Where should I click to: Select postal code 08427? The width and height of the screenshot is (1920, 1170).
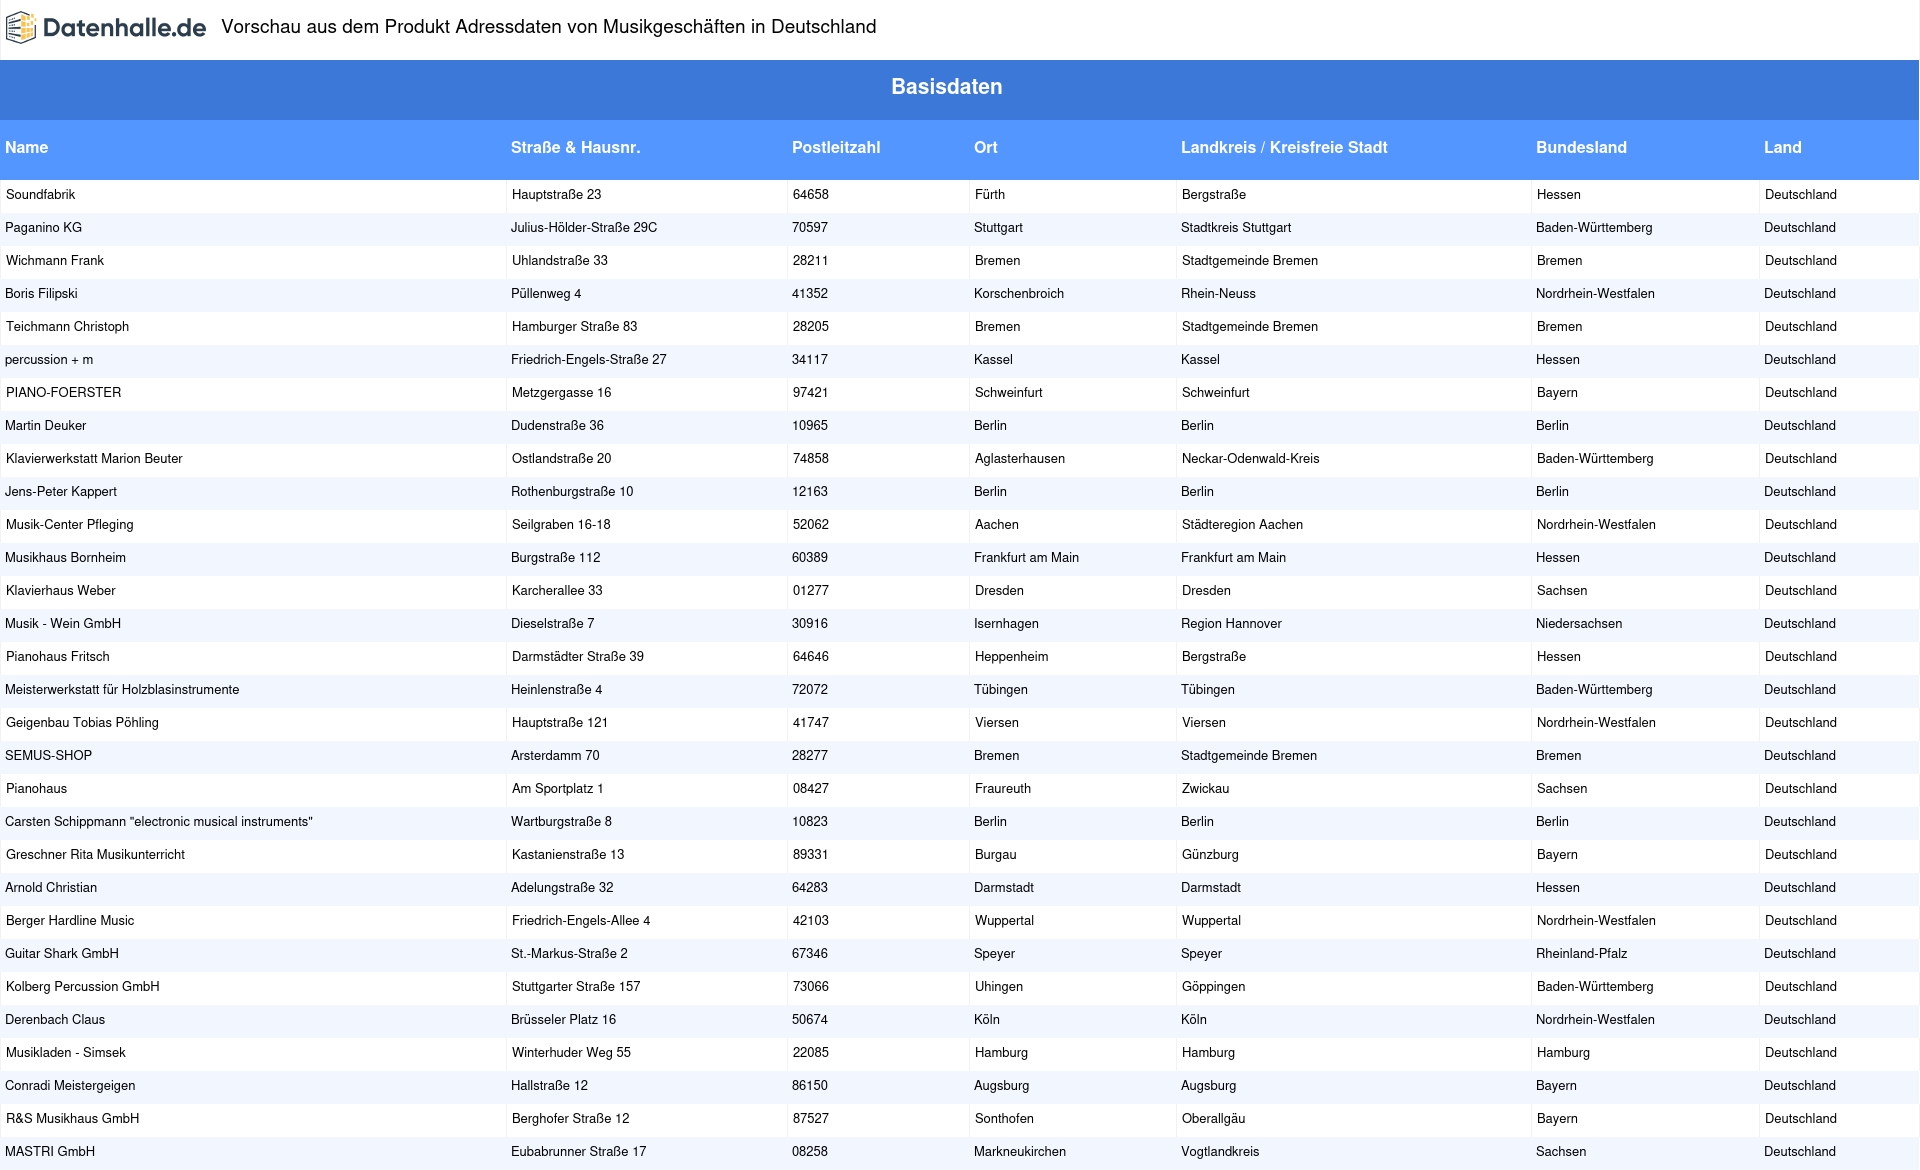click(x=811, y=789)
